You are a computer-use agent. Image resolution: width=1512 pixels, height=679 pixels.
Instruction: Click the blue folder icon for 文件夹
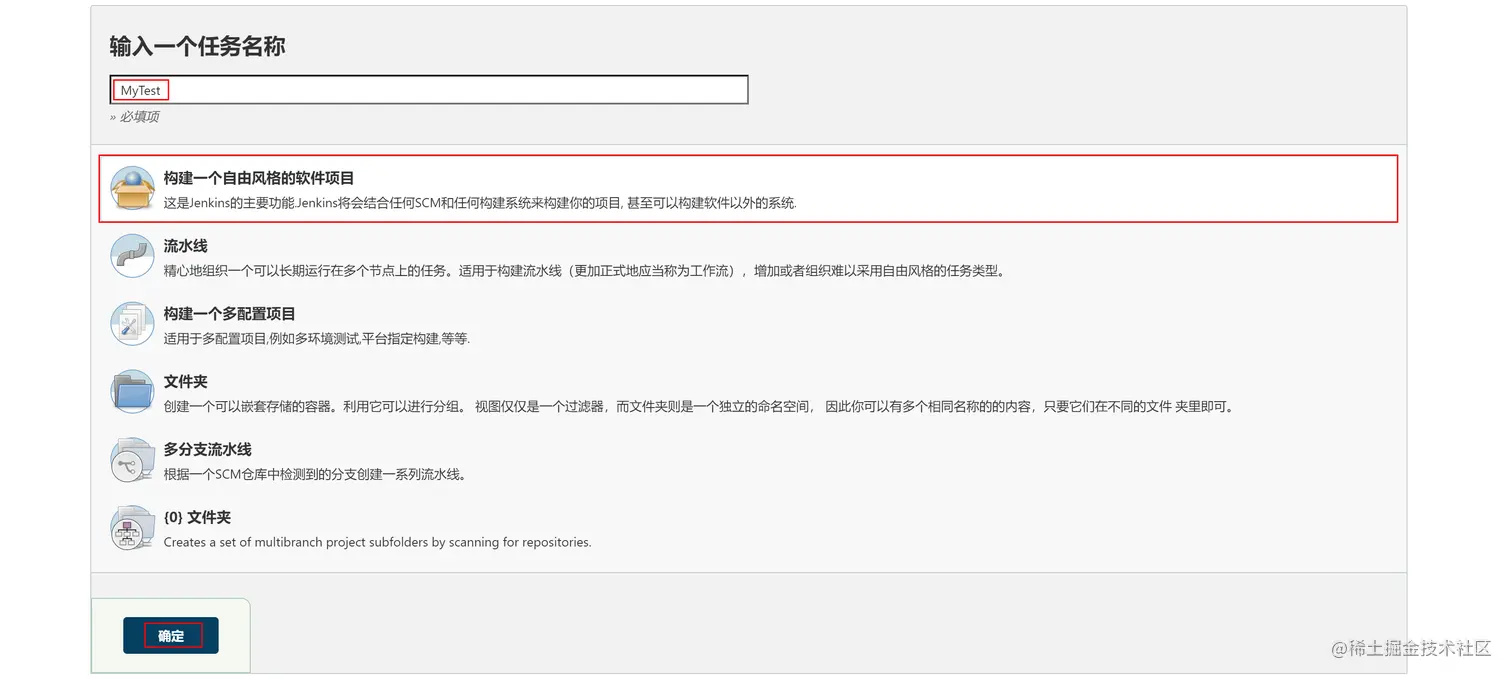coord(132,392)
